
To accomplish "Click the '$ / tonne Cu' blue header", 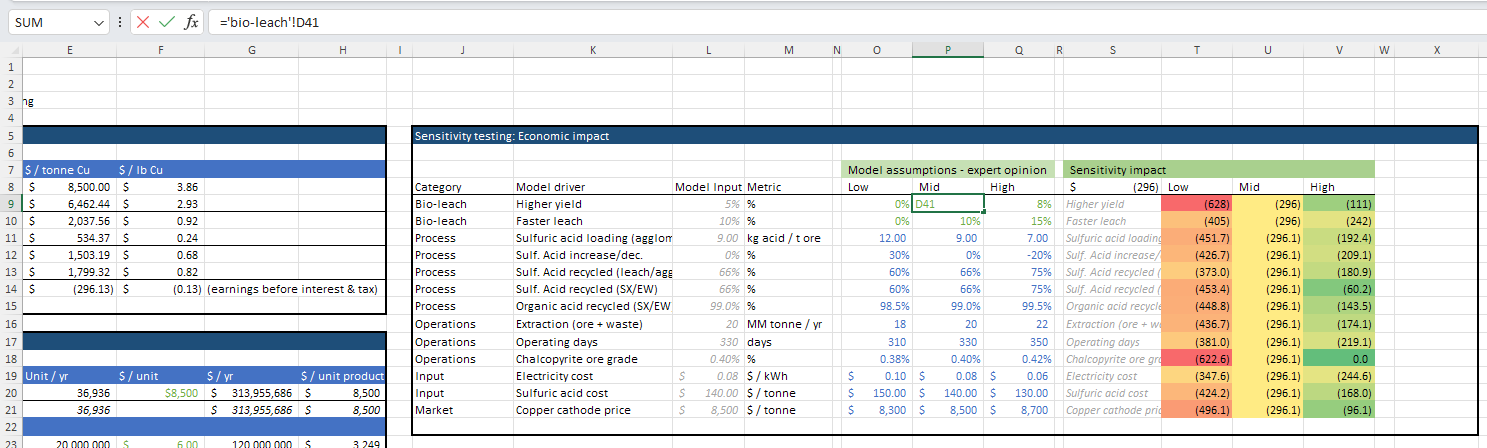I will pyautogui.click(x=69, y=170).
